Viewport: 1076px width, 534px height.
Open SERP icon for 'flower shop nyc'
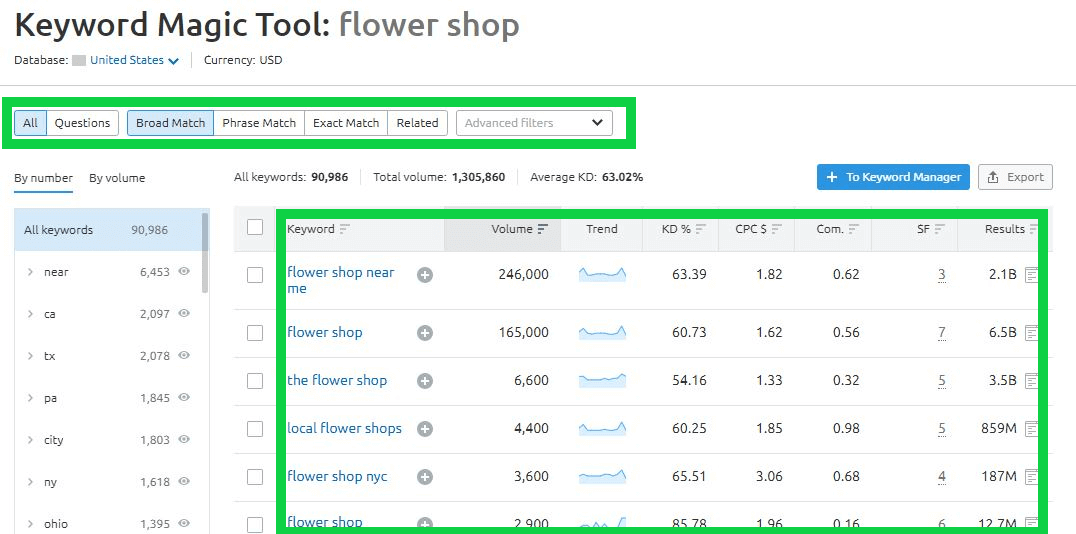click(1031, 477)
